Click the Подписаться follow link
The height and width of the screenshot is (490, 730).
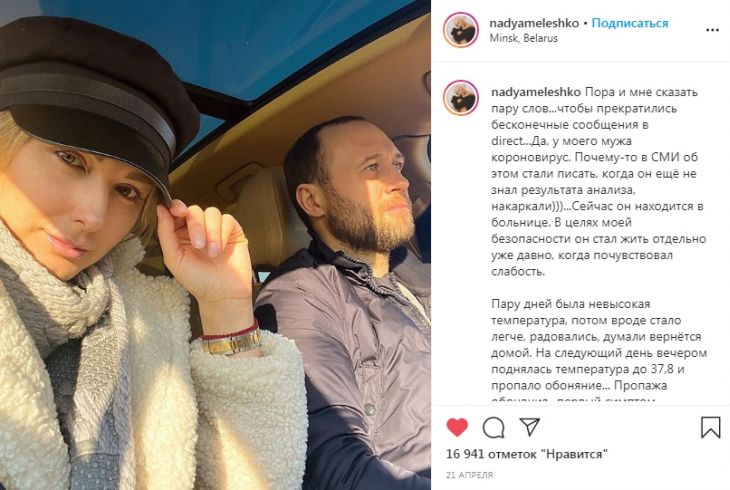click(x=630, y=23)
